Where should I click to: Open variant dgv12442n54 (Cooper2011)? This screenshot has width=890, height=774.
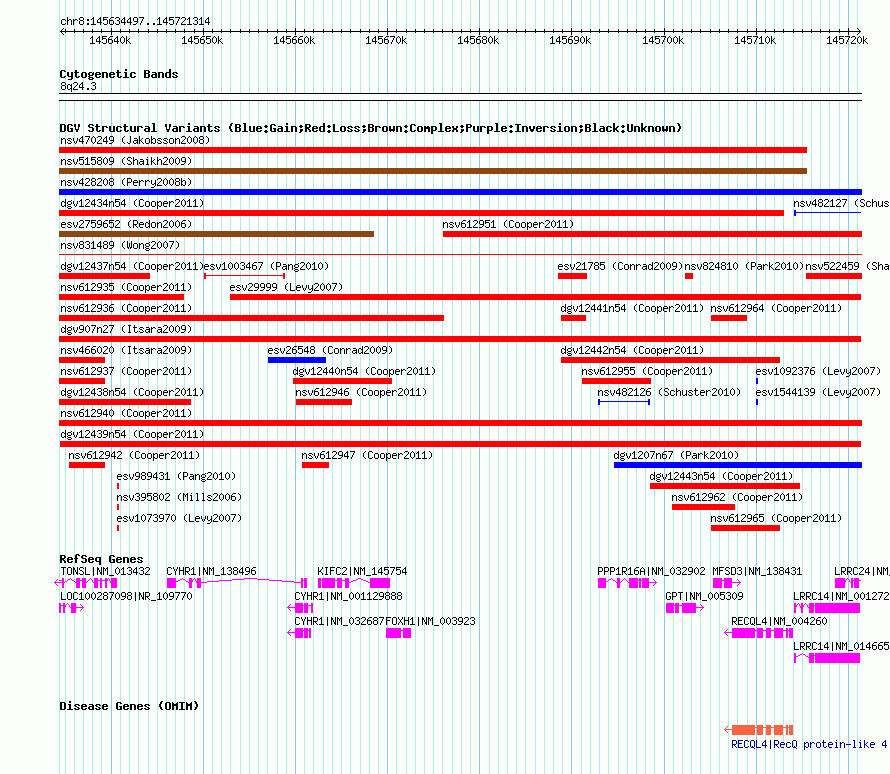coord(632,351)
